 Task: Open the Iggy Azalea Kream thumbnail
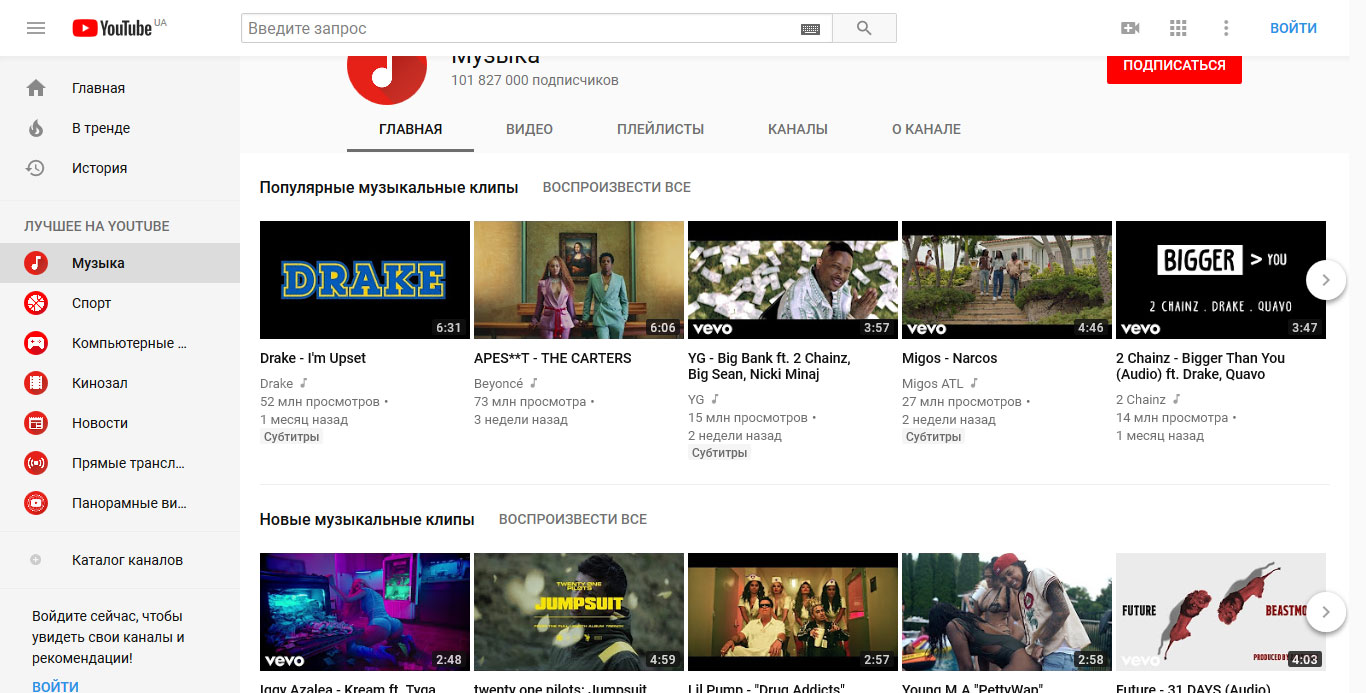pyautogui.click(x=365, y=611)
